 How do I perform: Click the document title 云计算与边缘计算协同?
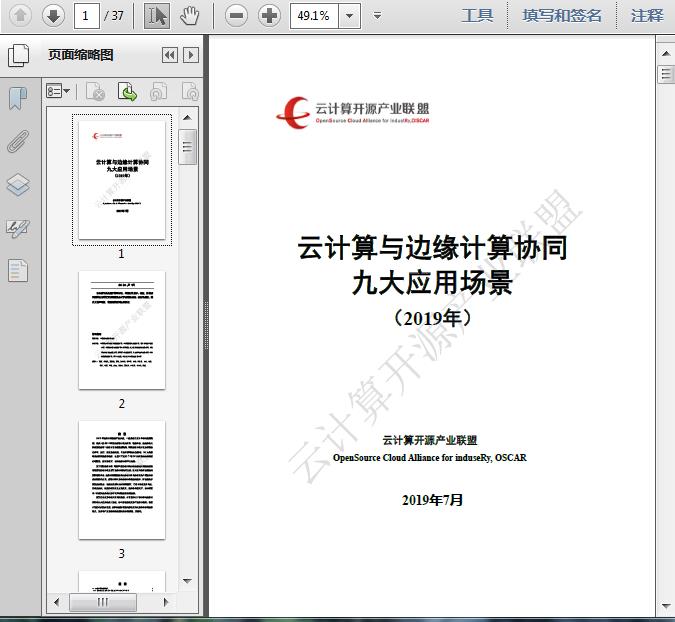[432, 248]
